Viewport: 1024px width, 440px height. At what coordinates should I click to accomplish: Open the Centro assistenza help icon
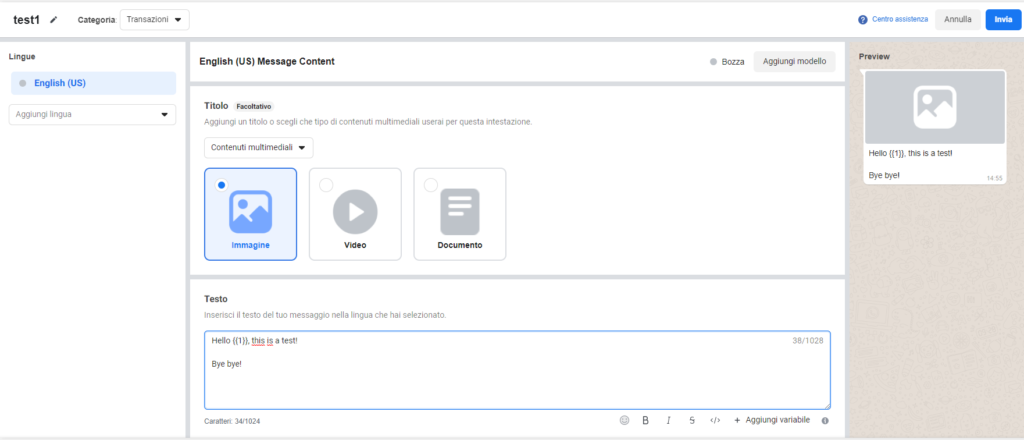pyautogui.click(x=863, y=20)
